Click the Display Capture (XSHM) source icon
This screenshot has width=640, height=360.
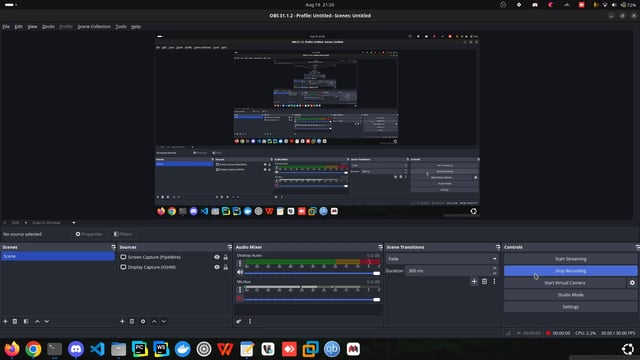(123, 267)
